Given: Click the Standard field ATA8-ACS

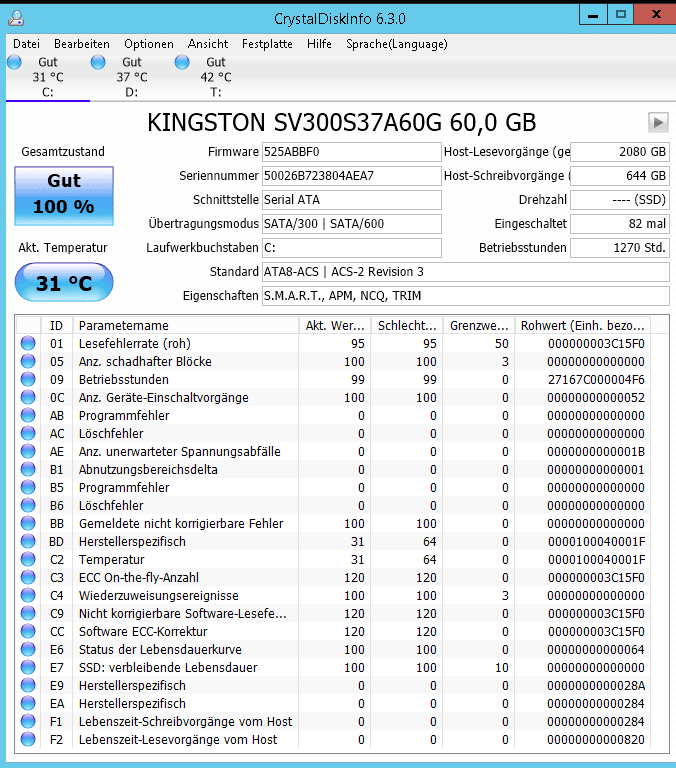Looking at the screenshot, I should pos(466,272).
